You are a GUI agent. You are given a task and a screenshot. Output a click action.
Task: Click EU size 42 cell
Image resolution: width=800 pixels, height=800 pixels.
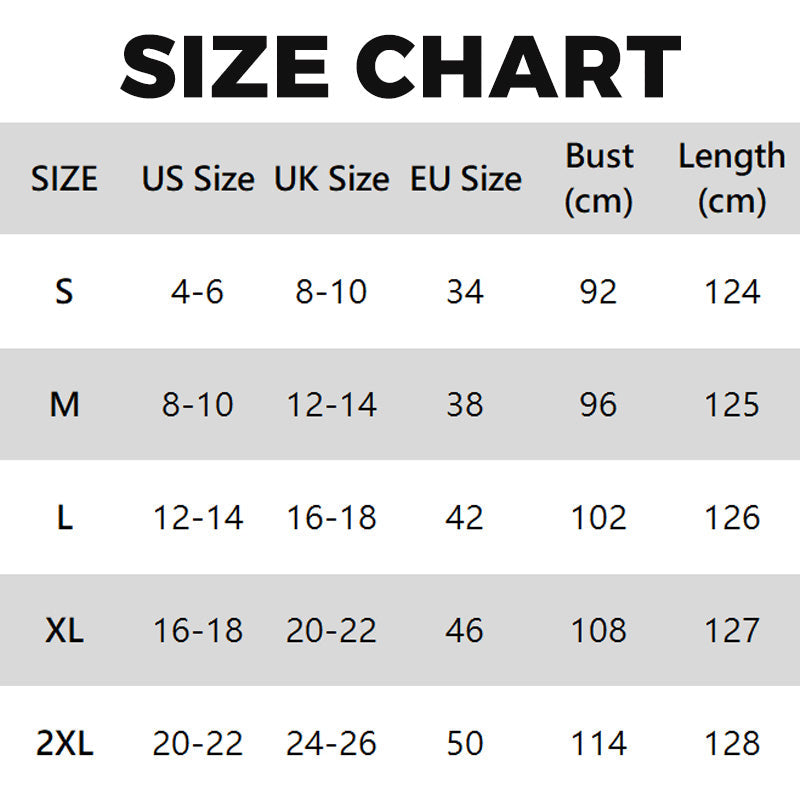coord(466,518)
